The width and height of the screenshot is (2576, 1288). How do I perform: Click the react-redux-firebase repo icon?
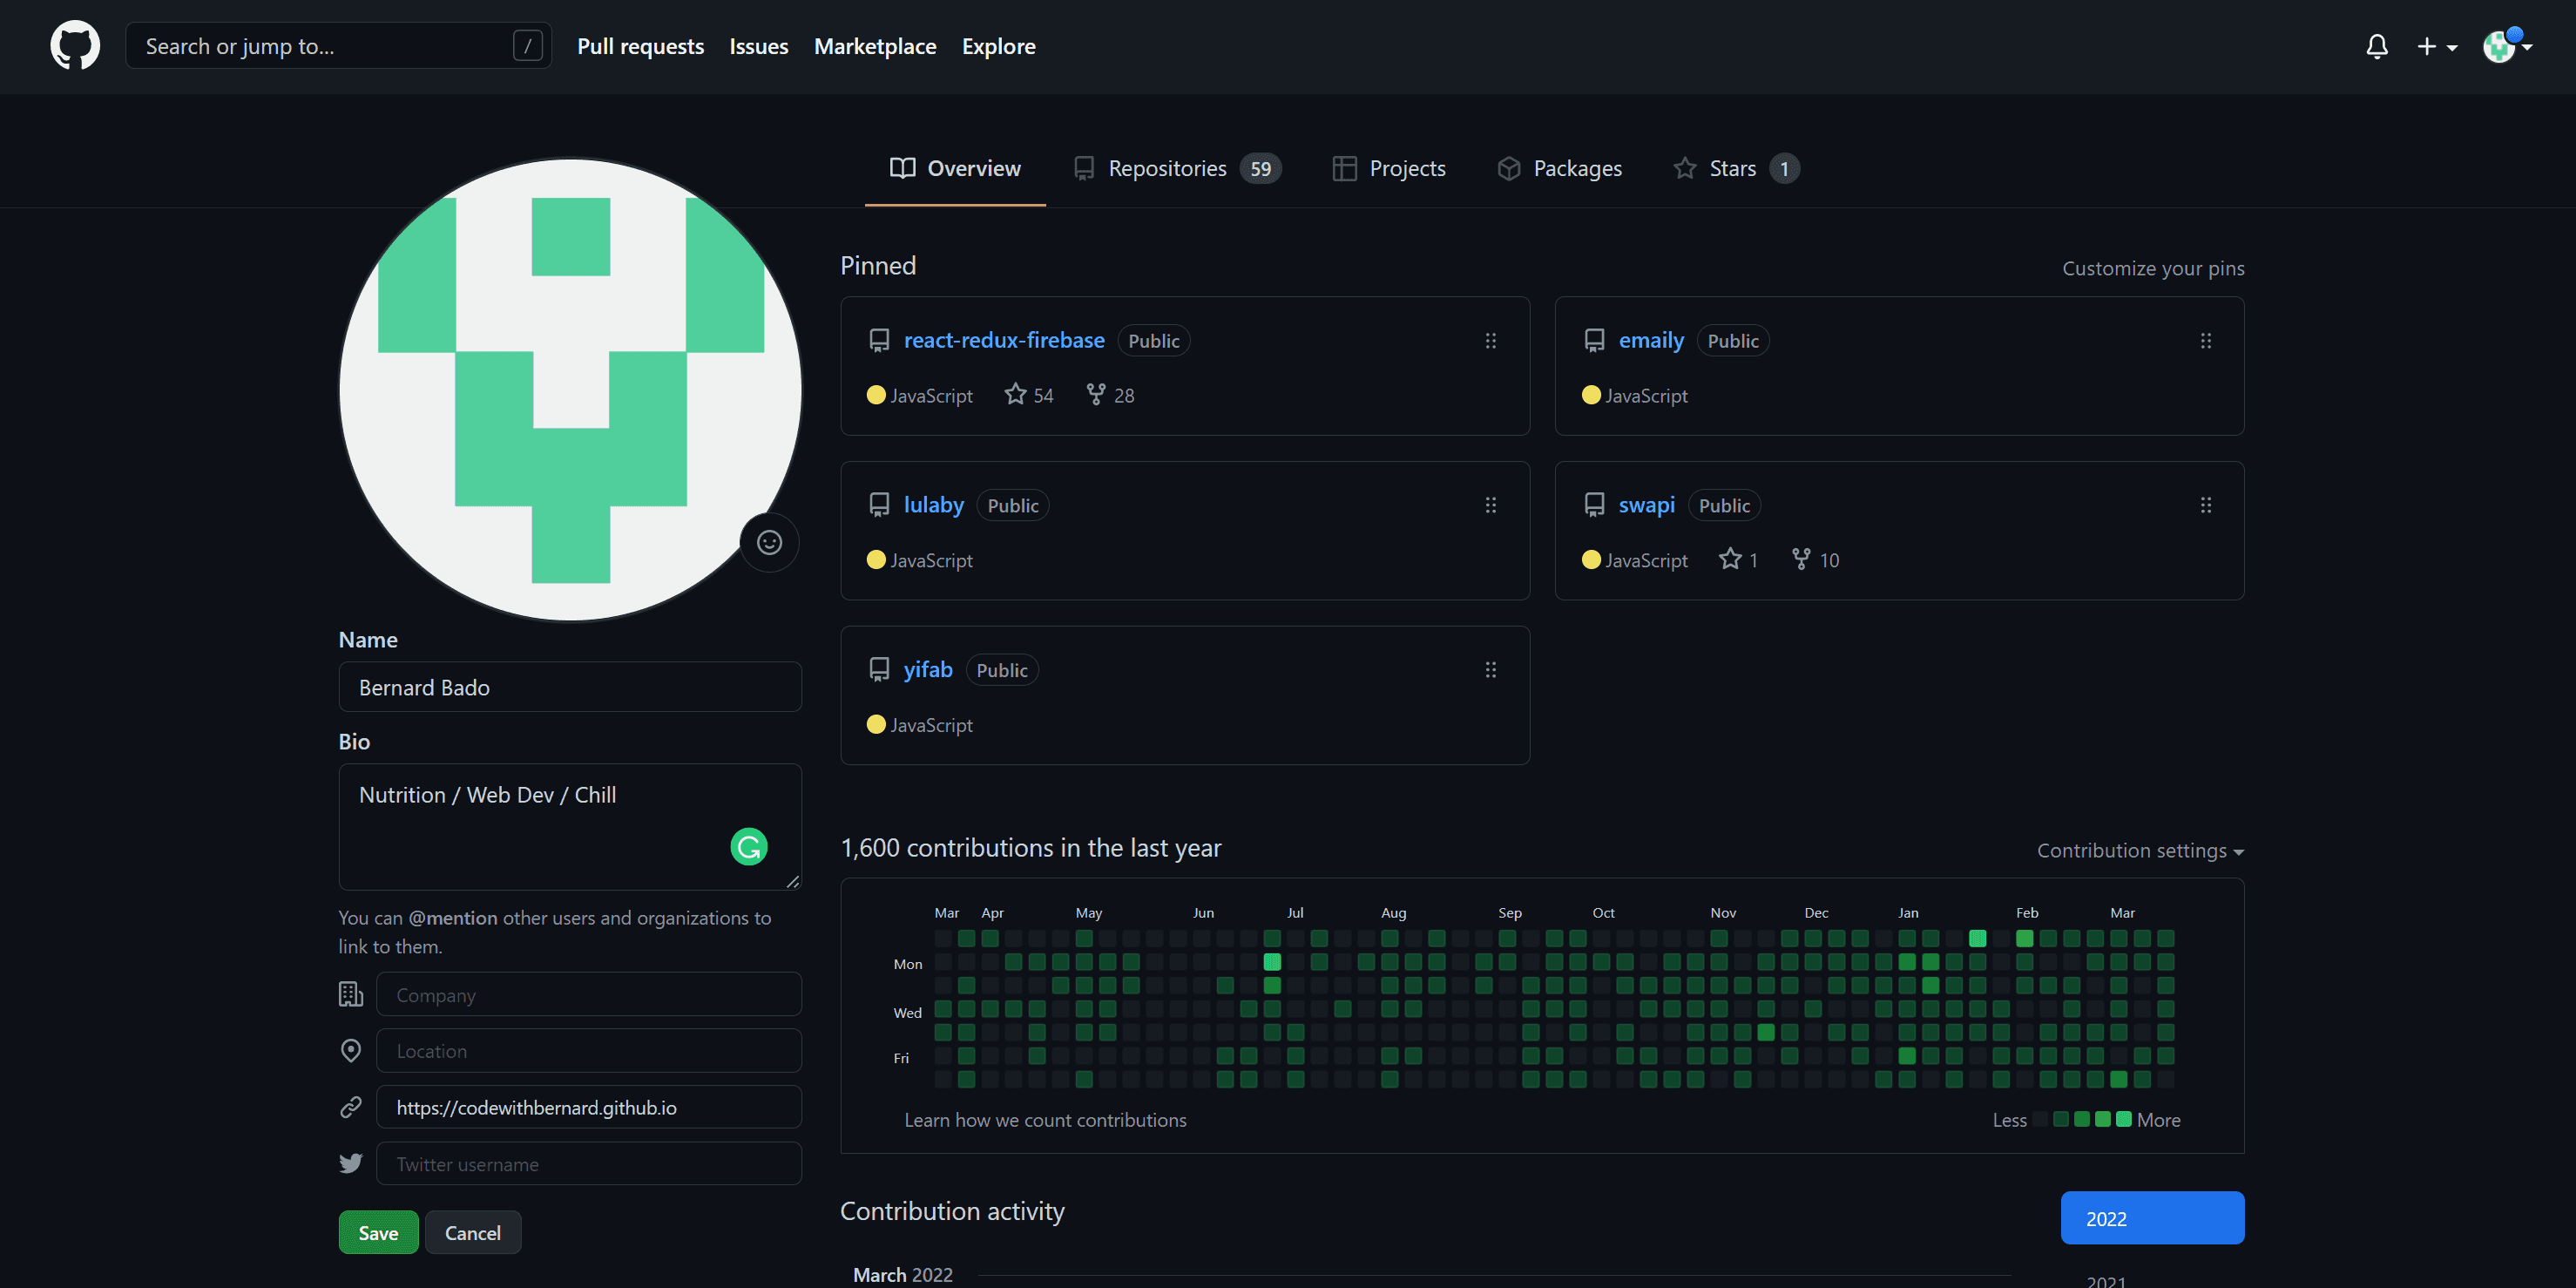coord(879,341)
